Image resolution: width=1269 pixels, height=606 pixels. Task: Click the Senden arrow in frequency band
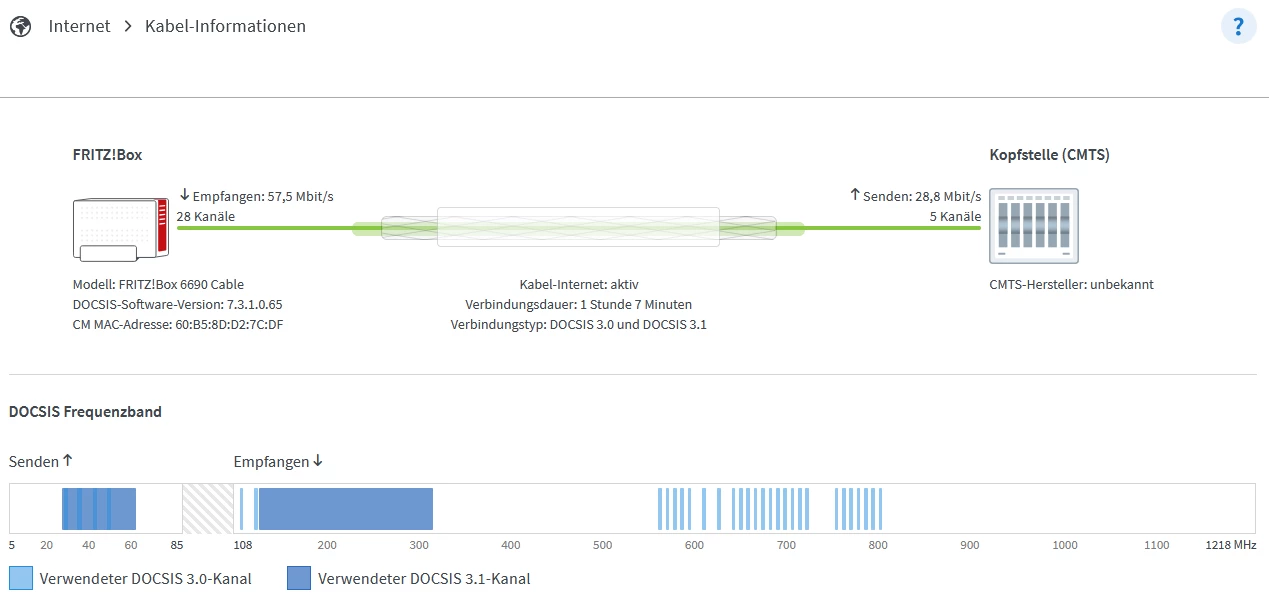coord(68,461)
